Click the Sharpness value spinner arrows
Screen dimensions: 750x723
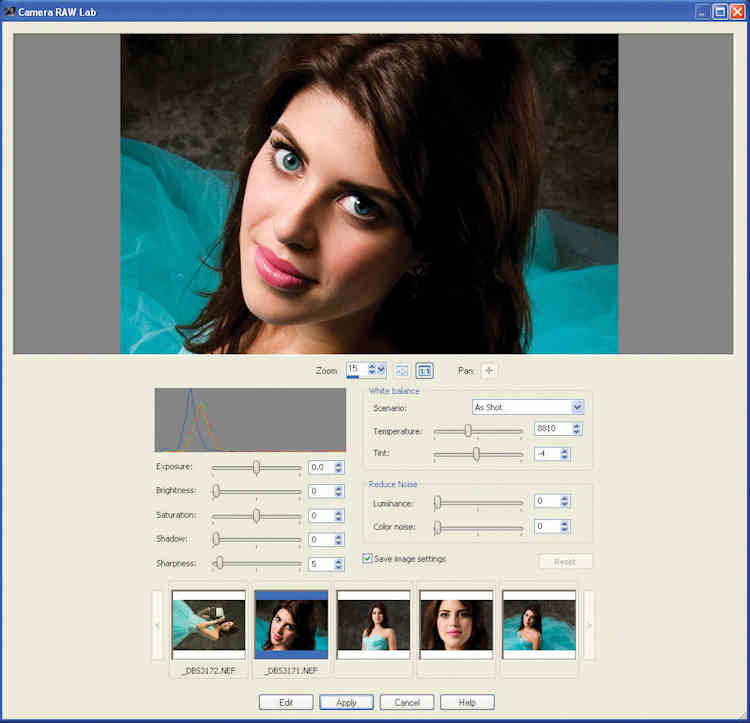pos(339,564)
